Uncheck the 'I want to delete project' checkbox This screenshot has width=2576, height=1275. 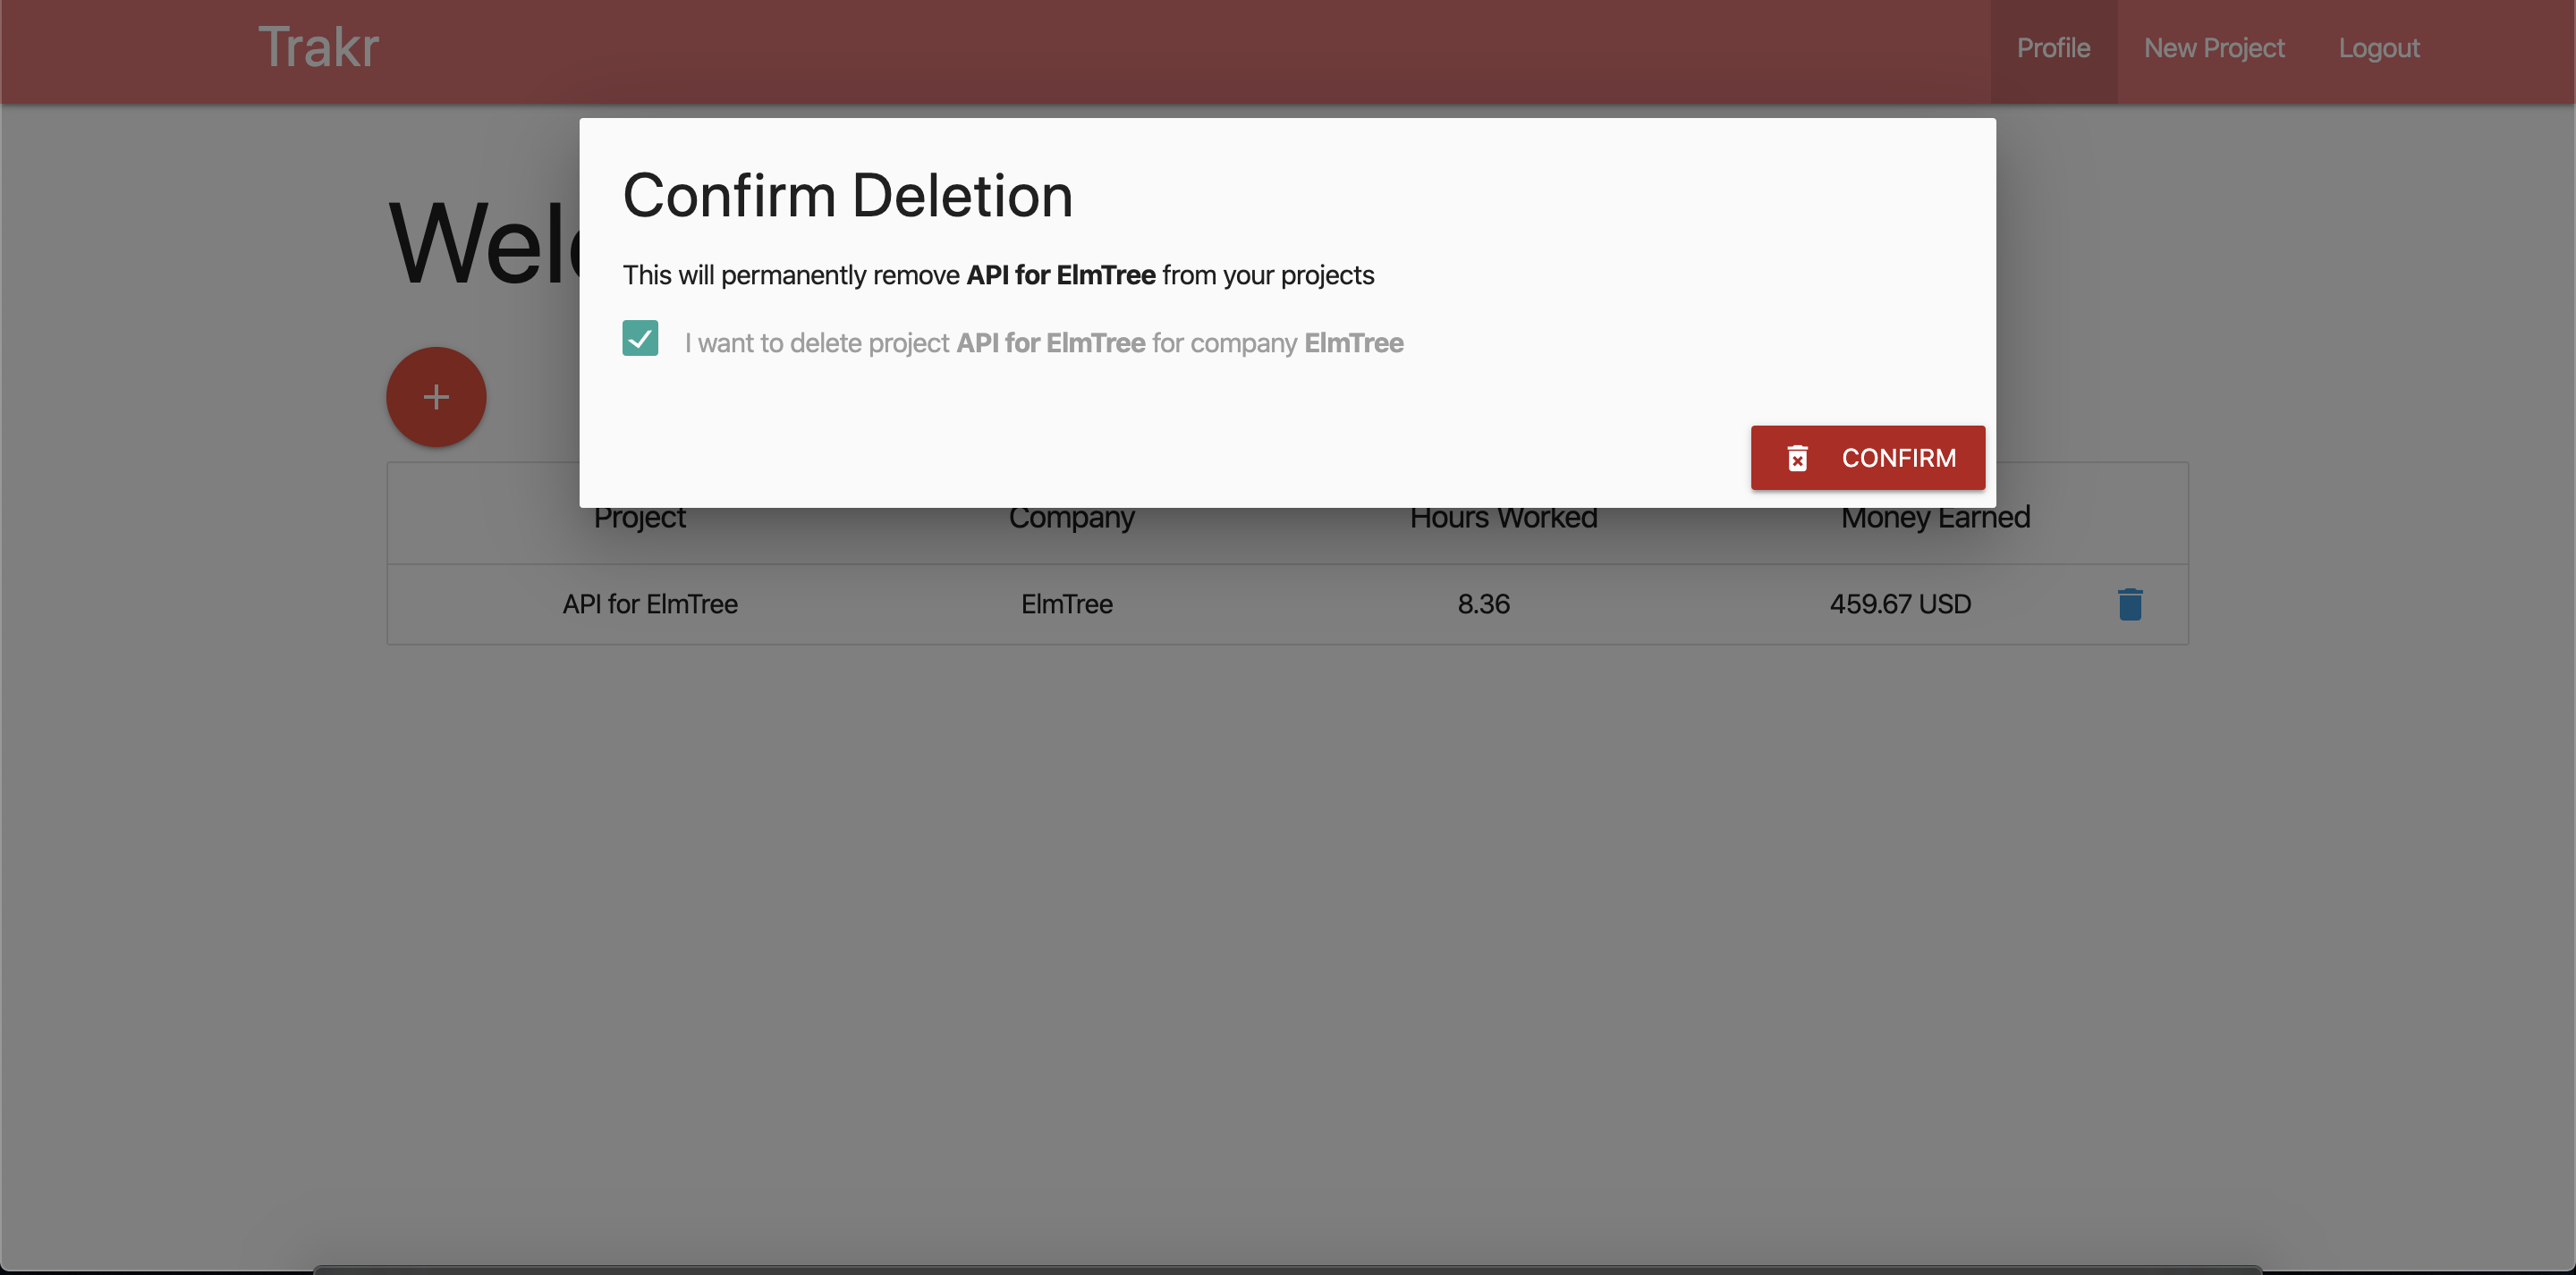640,340
